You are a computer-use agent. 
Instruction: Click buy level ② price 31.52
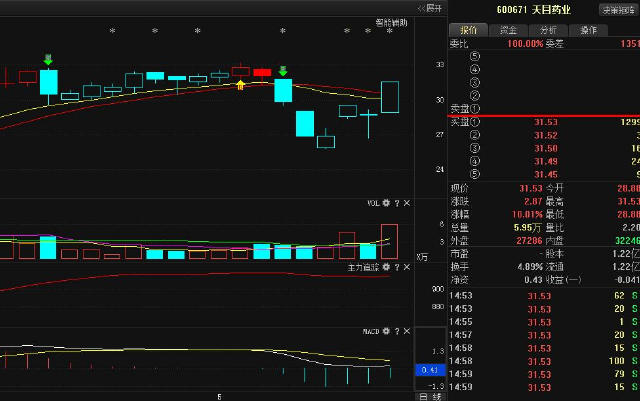pyautogui.click(x=546, y=135)
